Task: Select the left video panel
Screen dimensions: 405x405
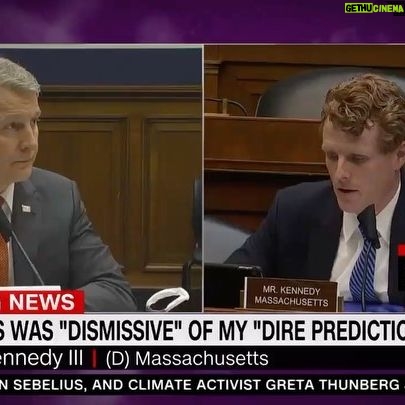Action: pyautogui.click(x=101, y=179)
